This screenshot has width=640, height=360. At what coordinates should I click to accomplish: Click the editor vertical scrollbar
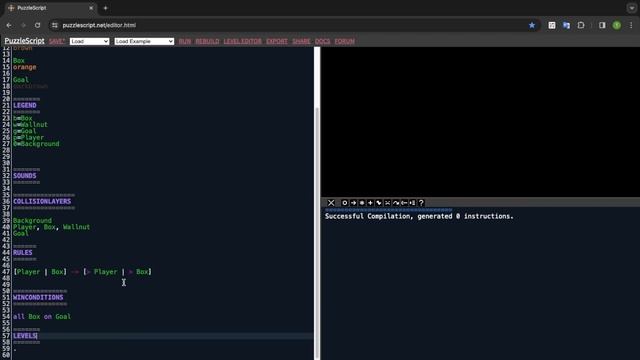click(x=317, y=233)
